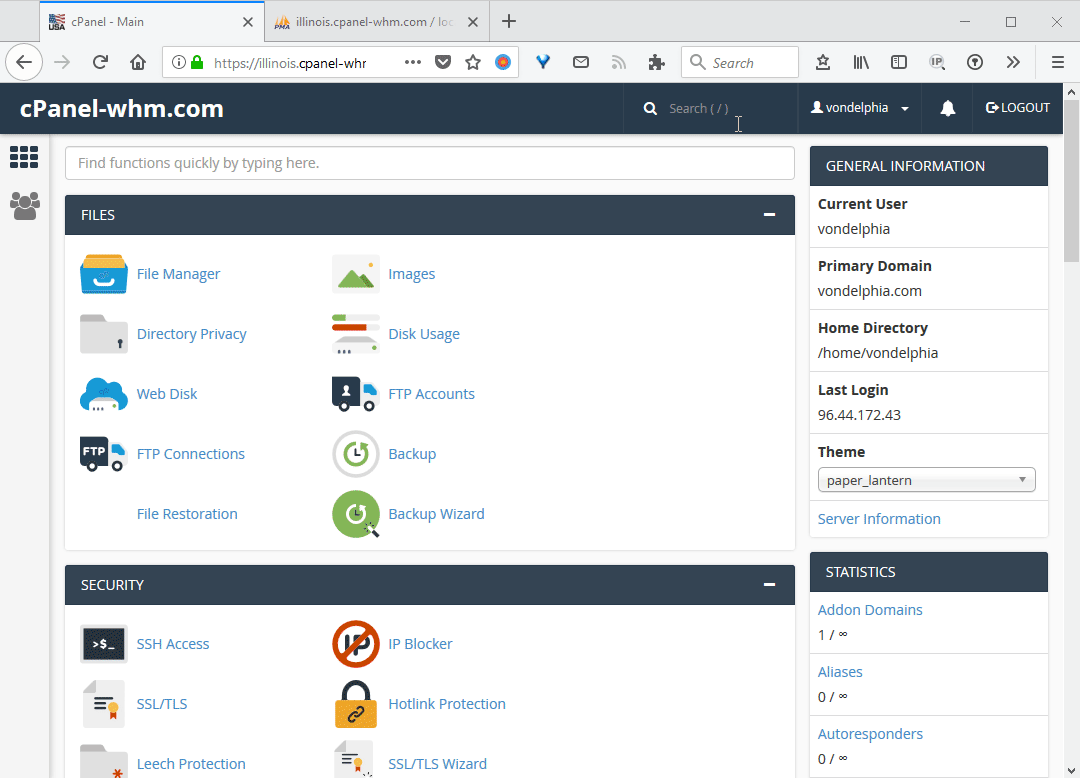1080x778 pixels.
Task: Click the Aliases statistics link
Action: pos(840,672)
